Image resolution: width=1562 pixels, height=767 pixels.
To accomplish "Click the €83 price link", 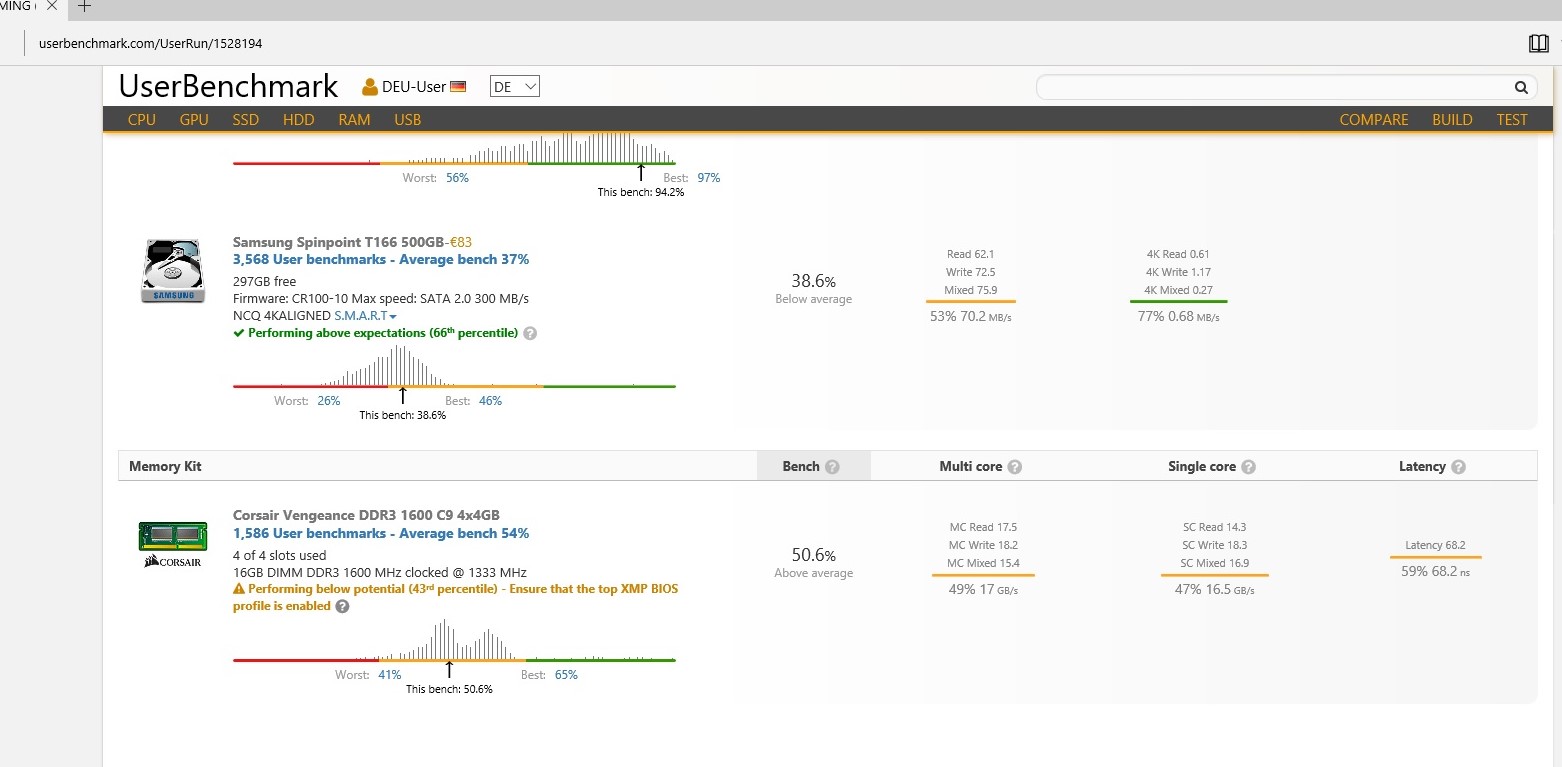I will [x=461, y=242].
